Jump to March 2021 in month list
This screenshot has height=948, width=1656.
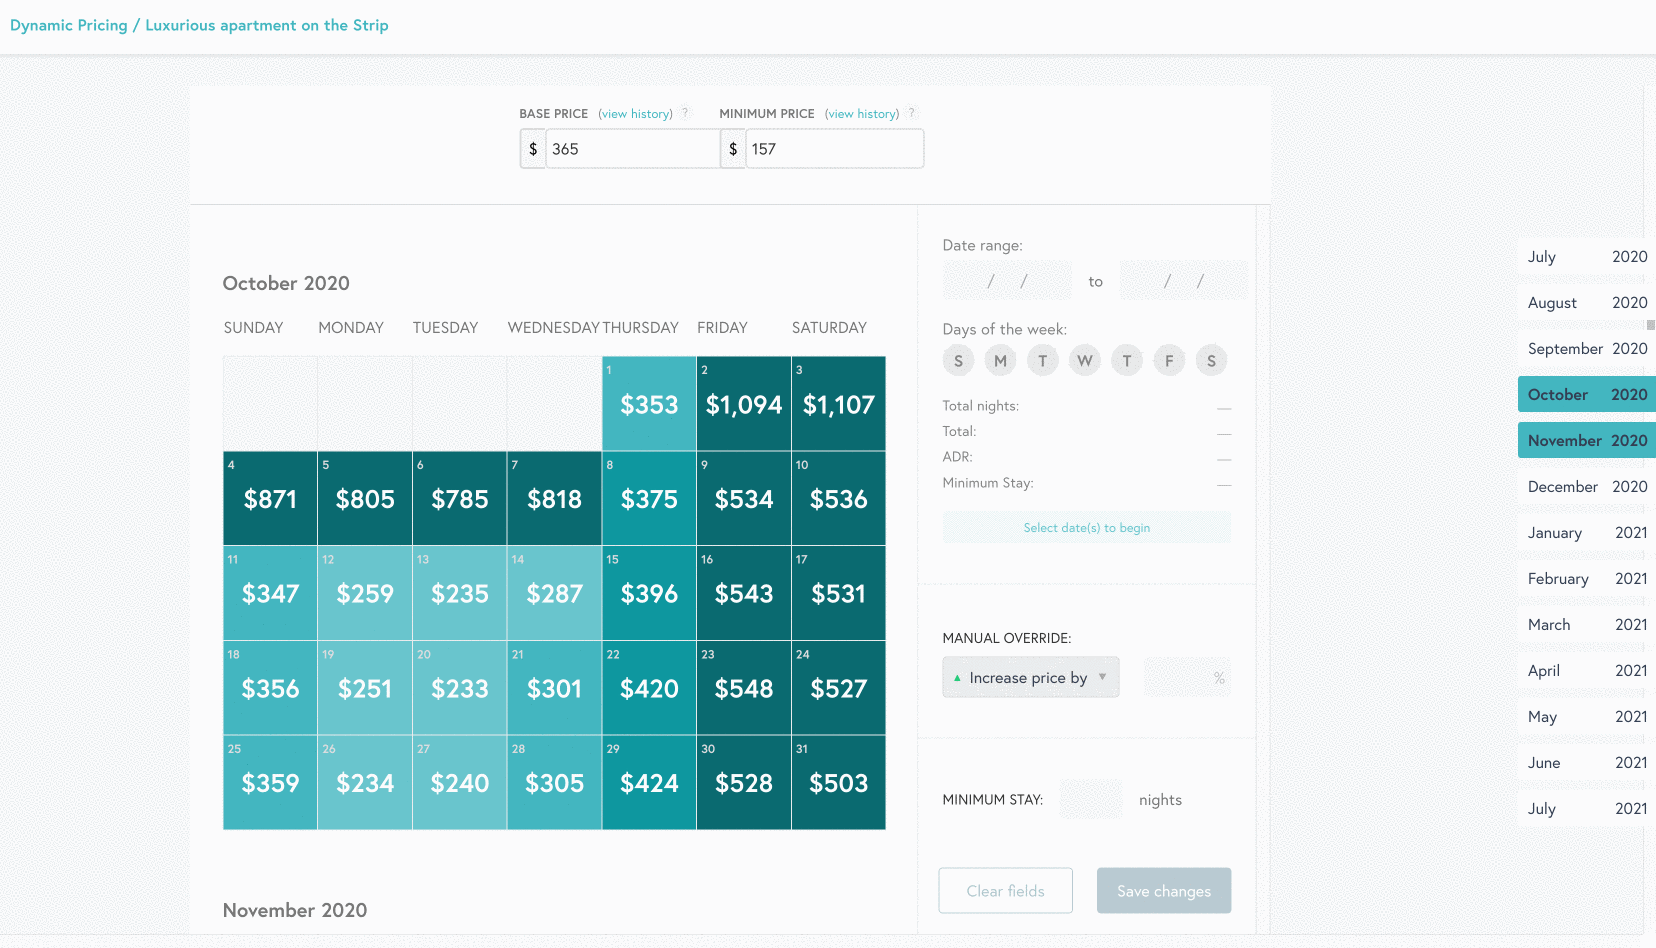pyautogui.click(x=1587, y=624)
